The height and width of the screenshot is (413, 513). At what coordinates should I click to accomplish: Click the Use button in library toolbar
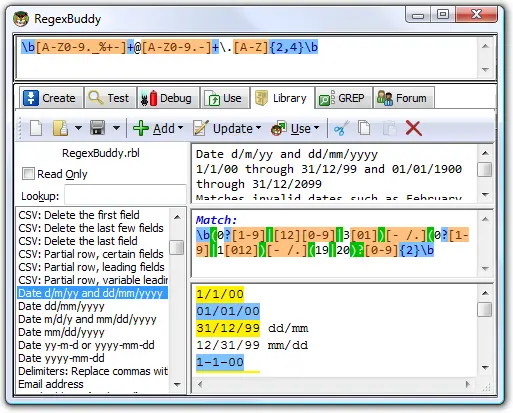click(x=291, y=128)
